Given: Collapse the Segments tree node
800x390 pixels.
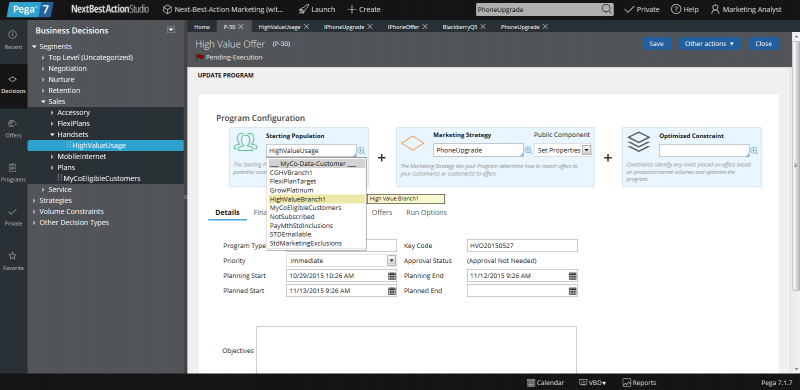Looking at the screenshot, I should click(x=34, y=46).
